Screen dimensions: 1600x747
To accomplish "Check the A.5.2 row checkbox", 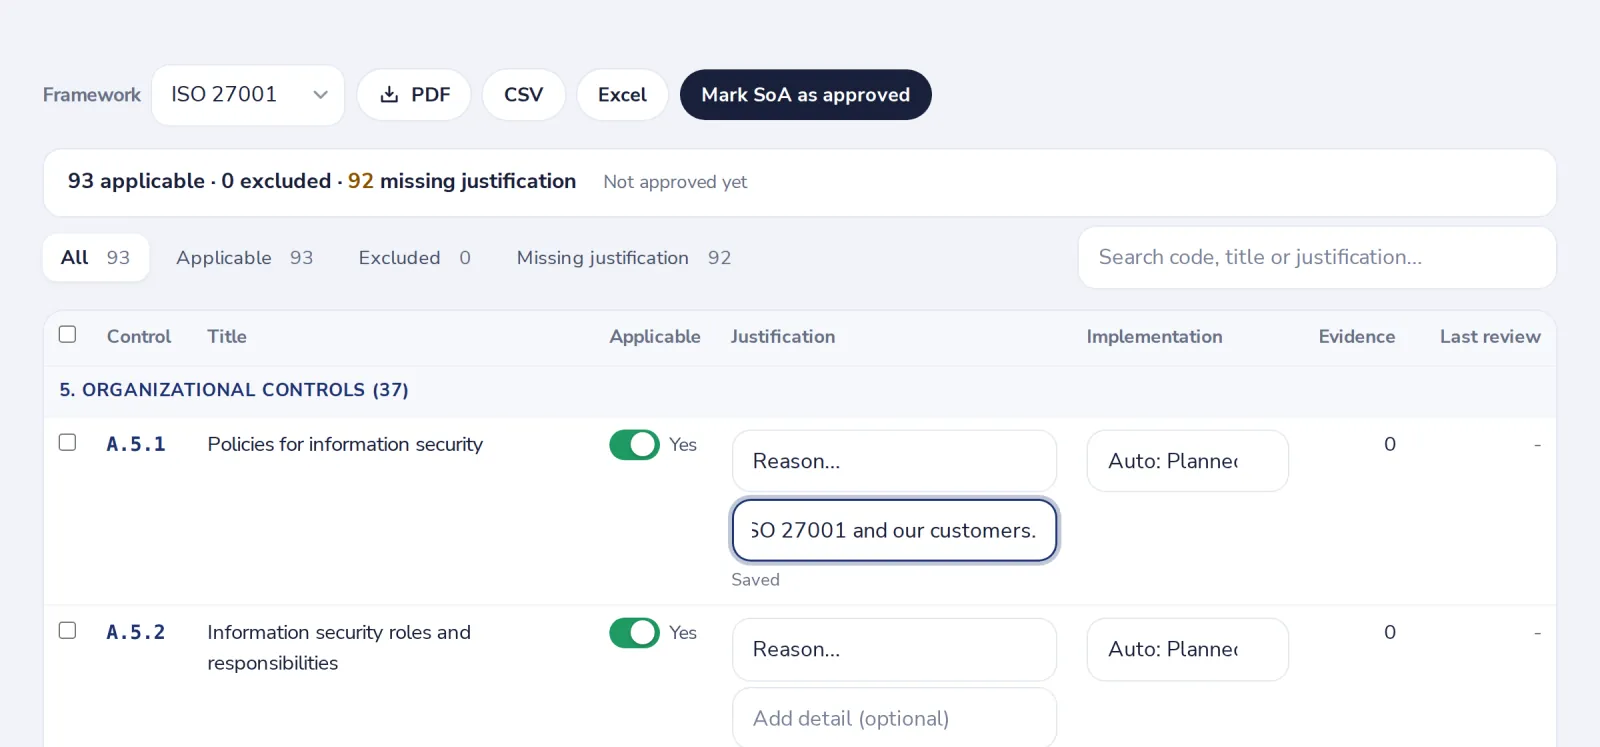I will [67, 630].
